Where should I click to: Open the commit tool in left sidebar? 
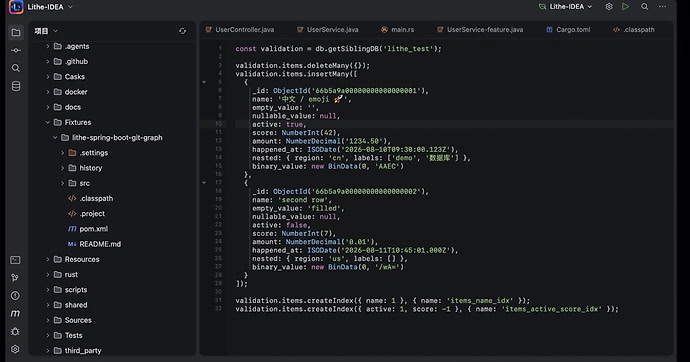click(x=16, y=50)
